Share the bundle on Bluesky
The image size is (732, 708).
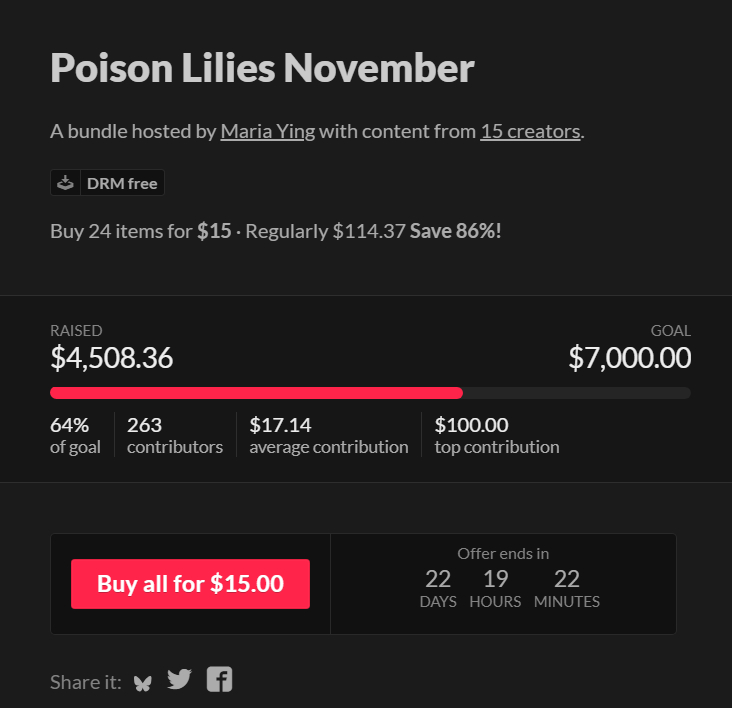pos(142,682)
